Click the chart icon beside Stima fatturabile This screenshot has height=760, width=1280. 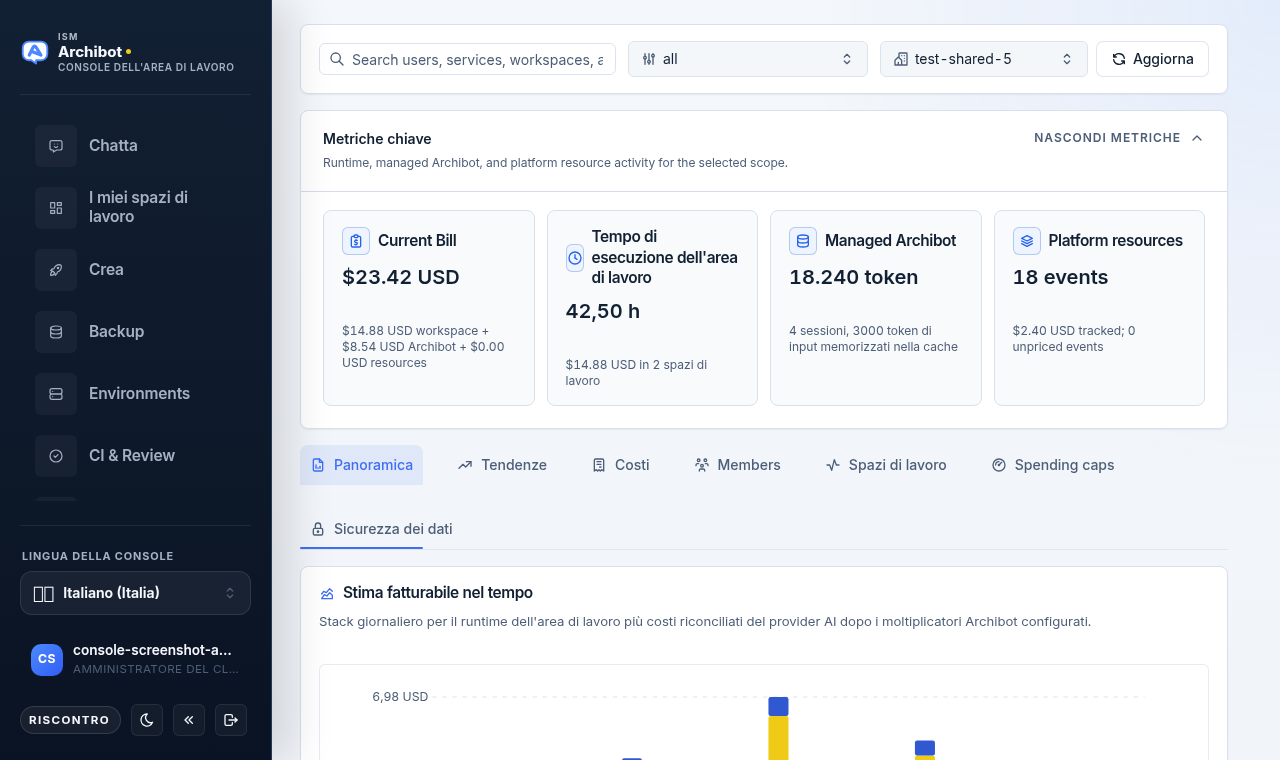(327, 594)
